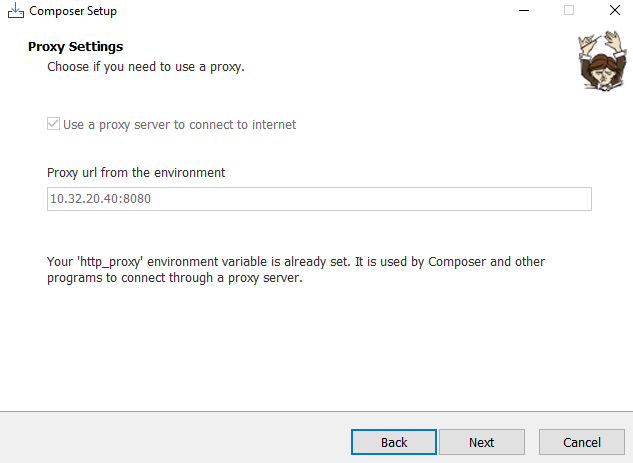Minimize the Composer Setup window

522,11
